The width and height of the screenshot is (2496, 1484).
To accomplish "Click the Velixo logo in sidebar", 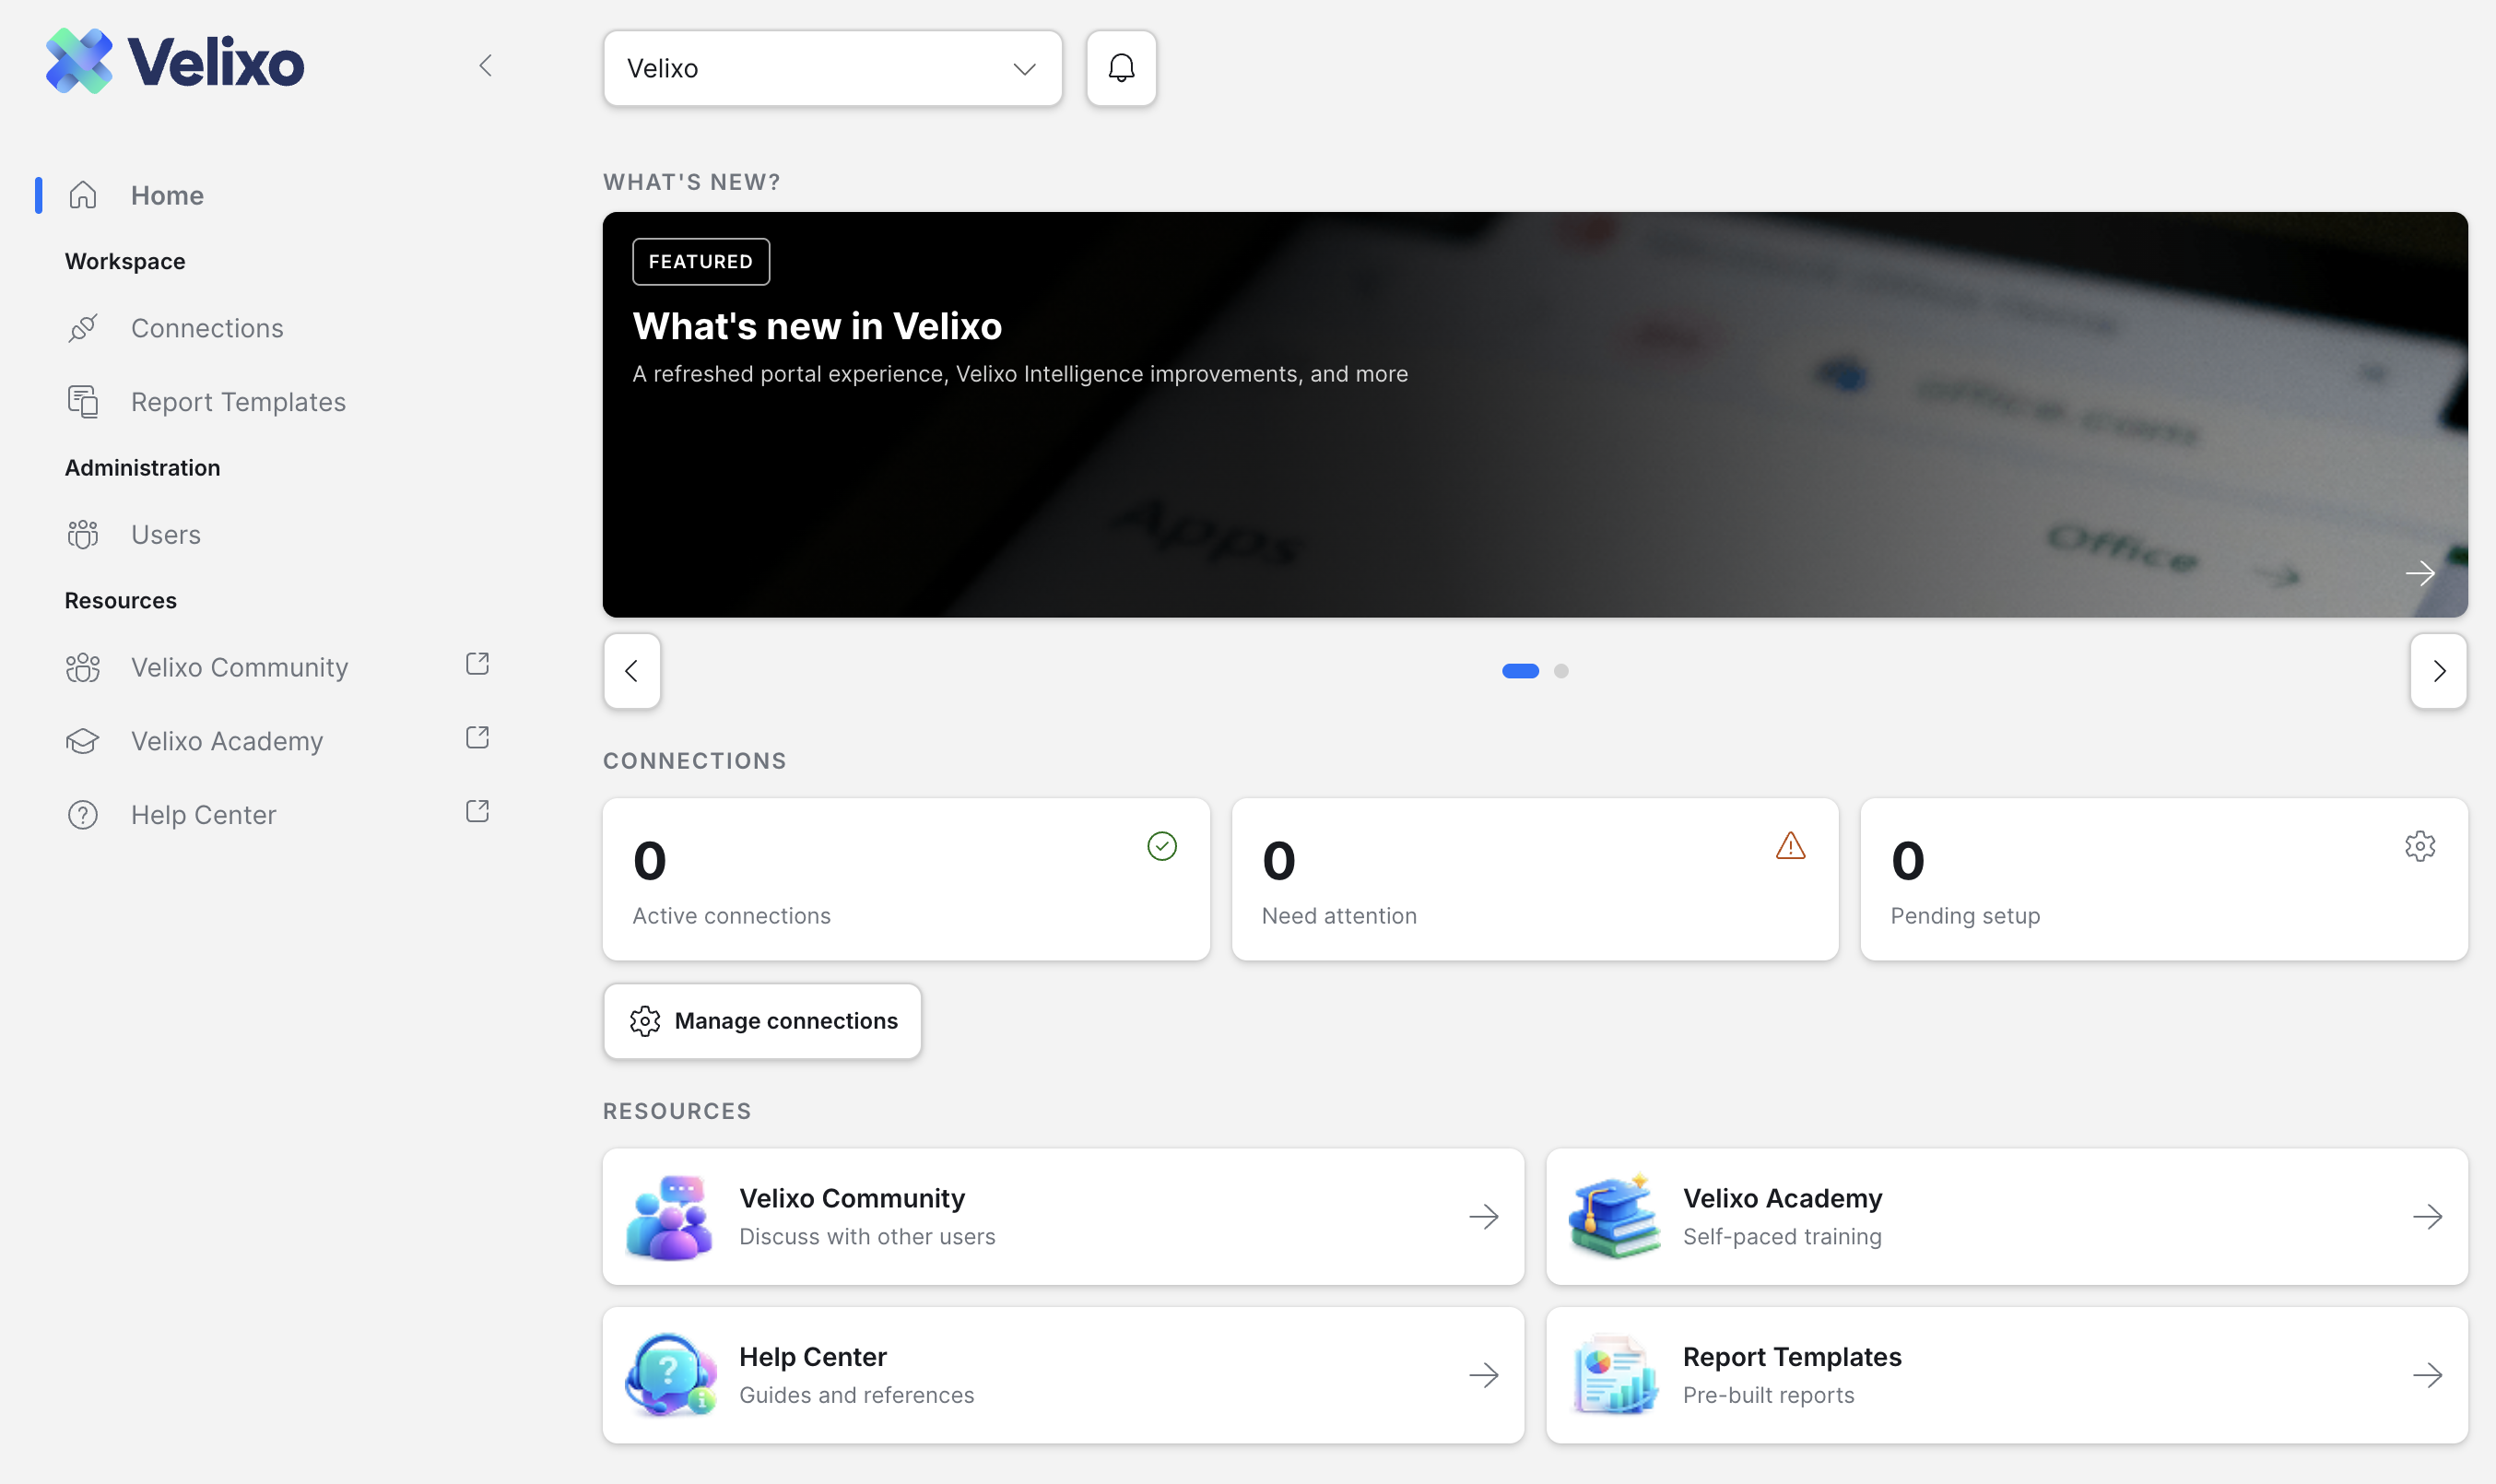I will click(175, 62).
